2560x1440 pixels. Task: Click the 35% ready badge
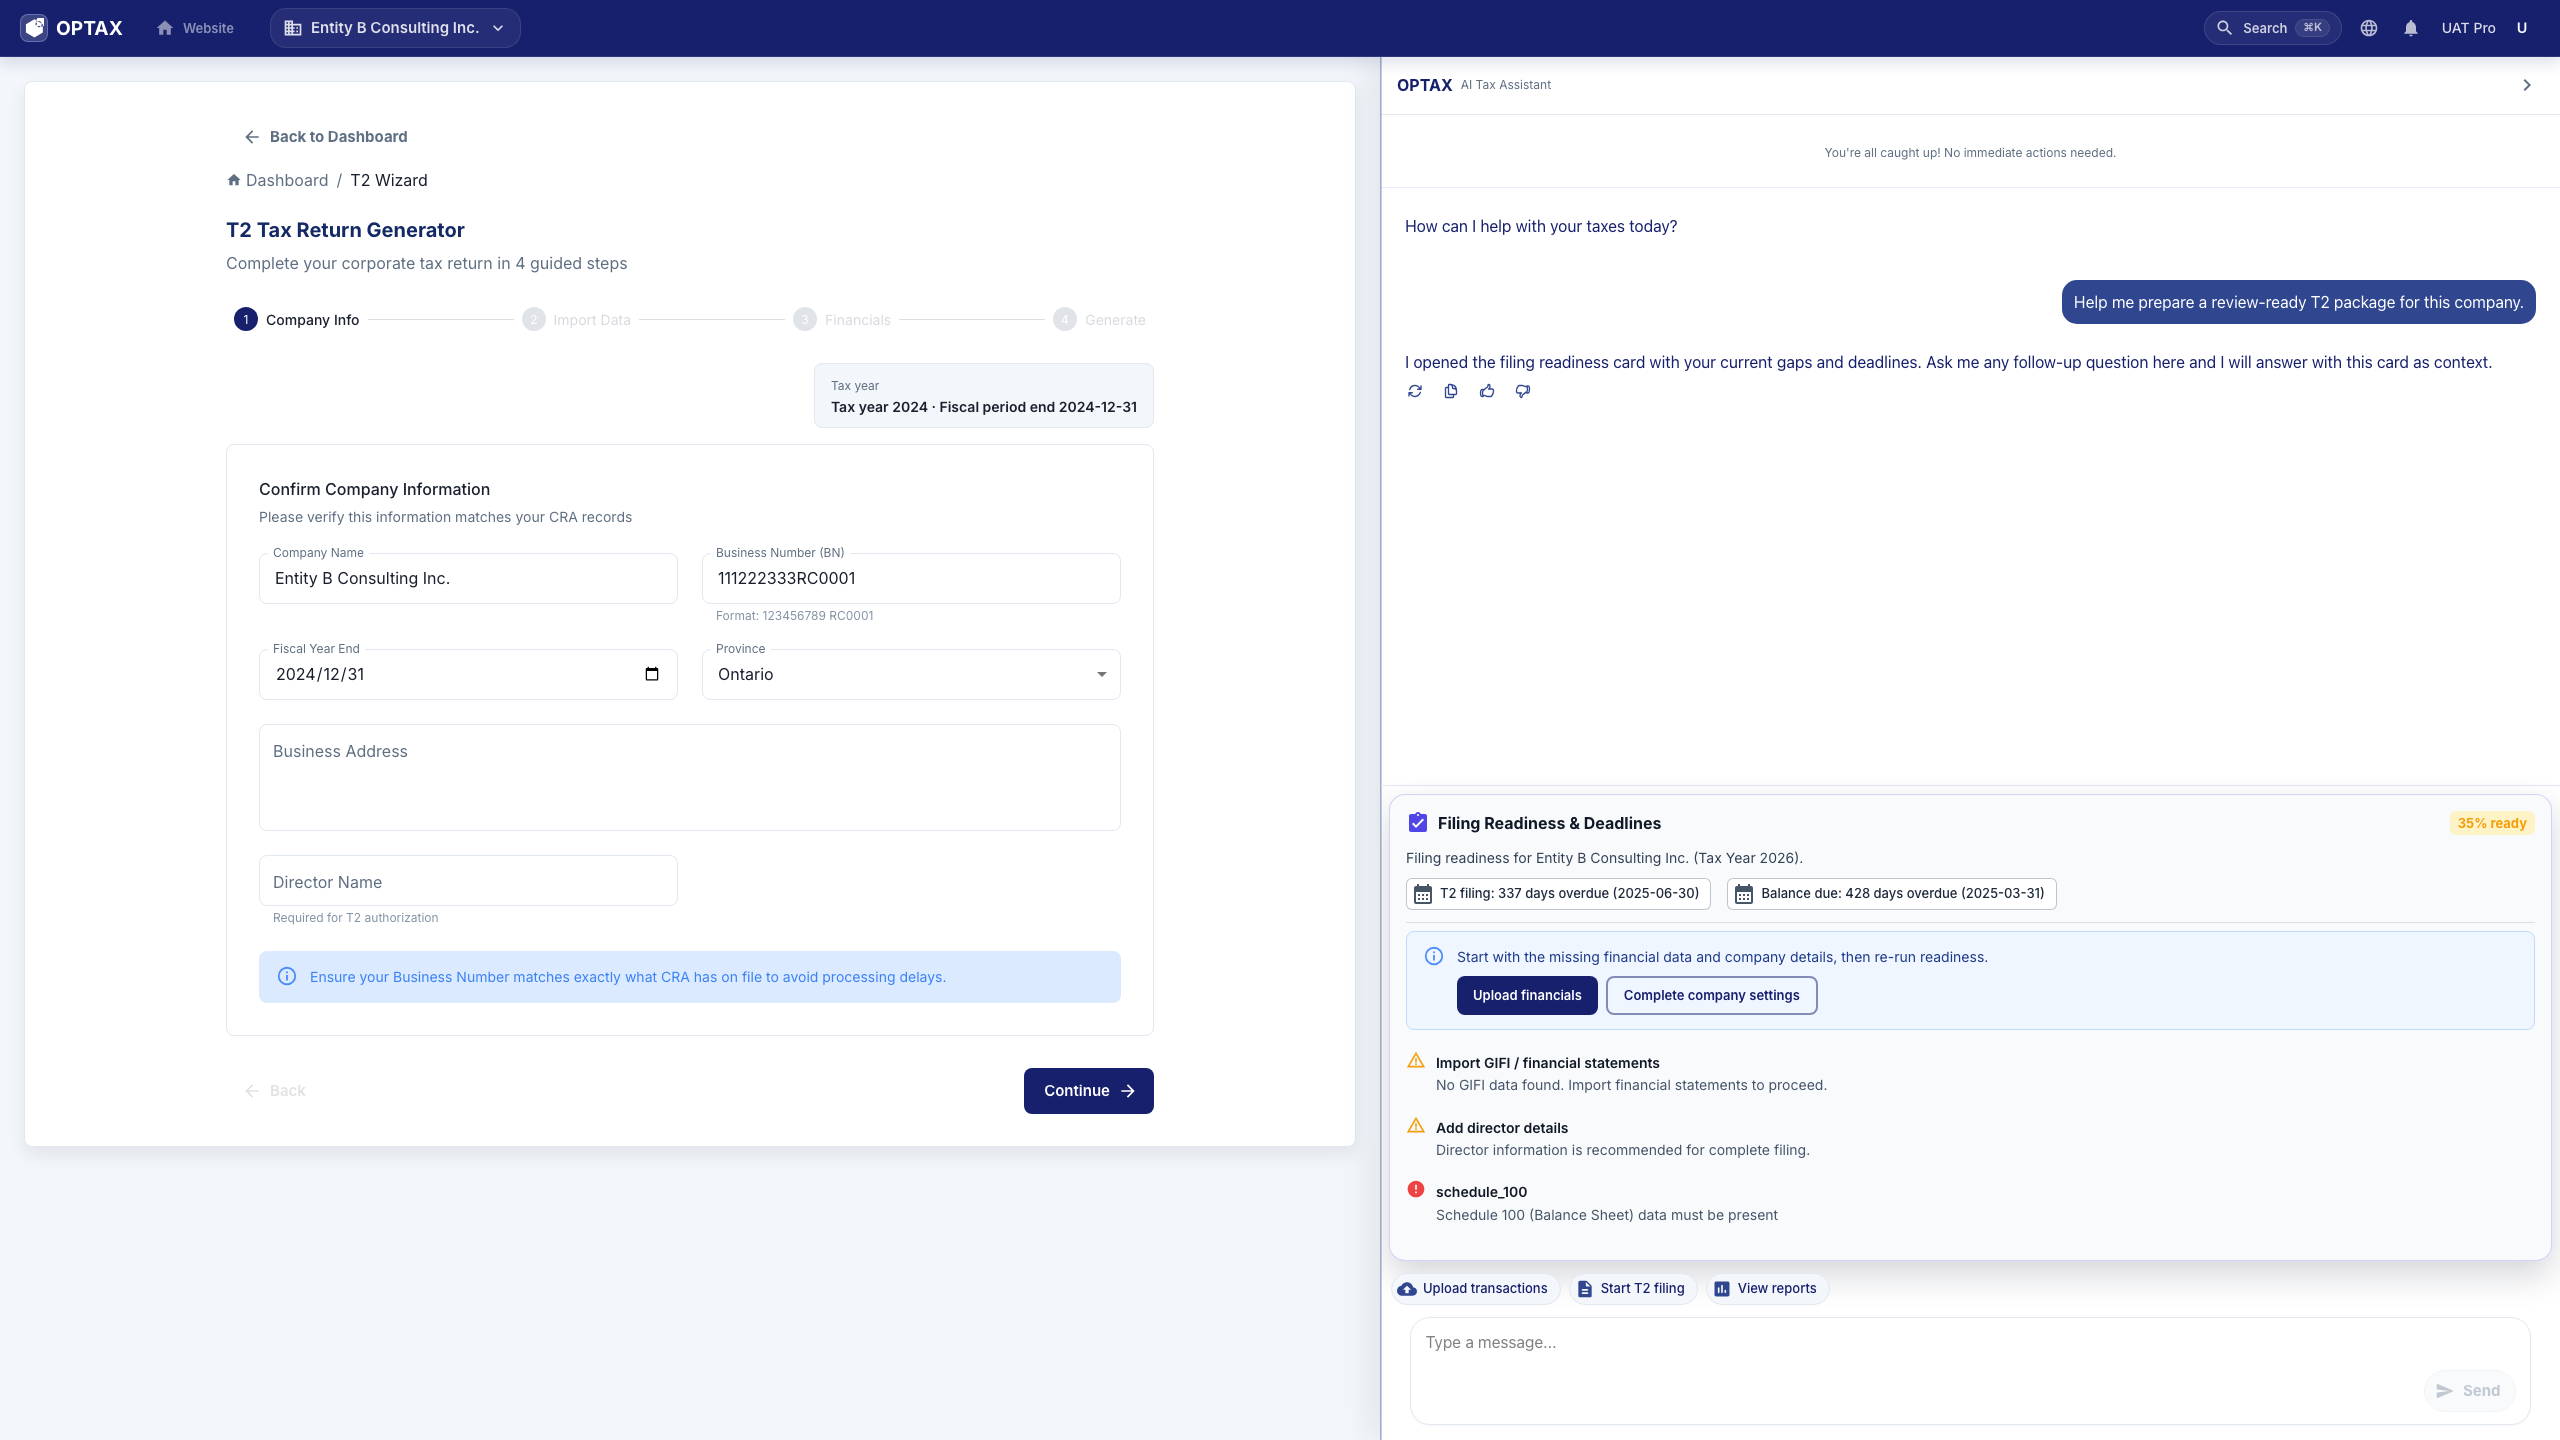coord(2492,823)
